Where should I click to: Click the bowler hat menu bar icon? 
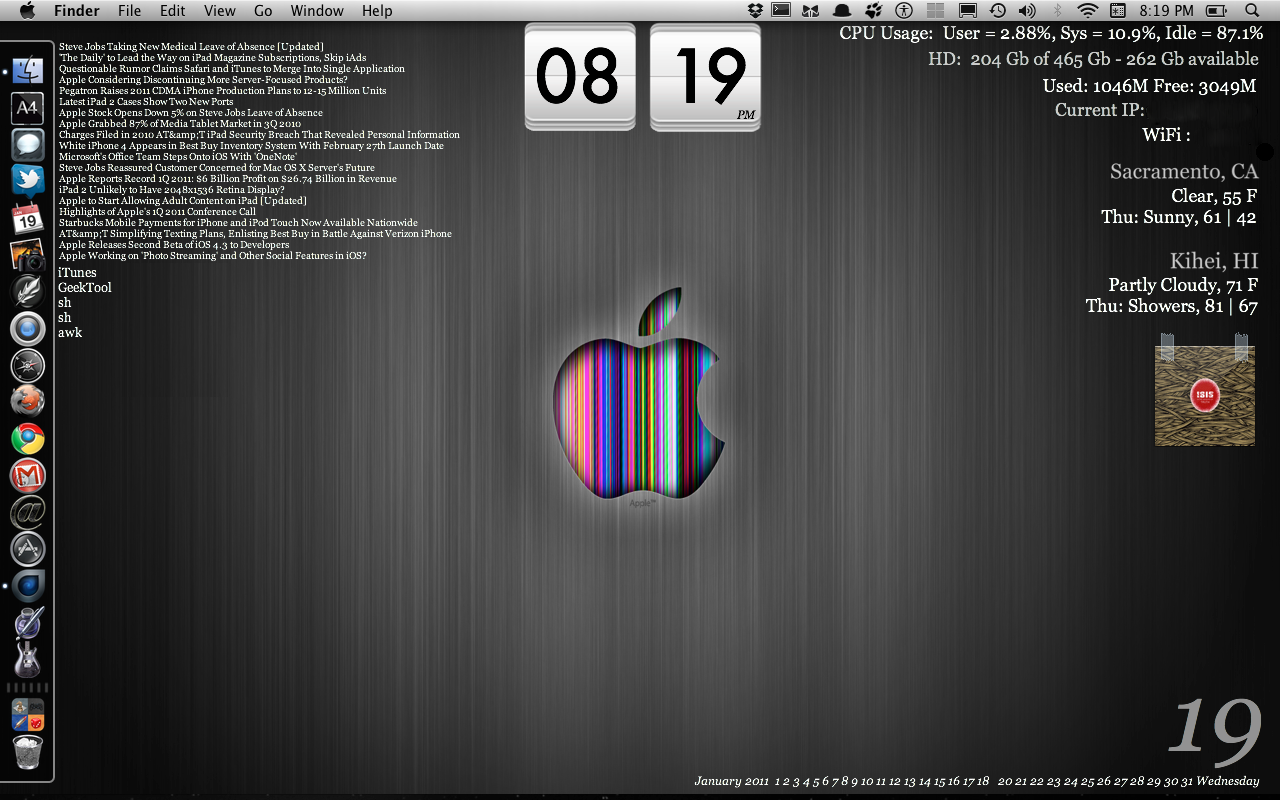[x=842, y=10]
